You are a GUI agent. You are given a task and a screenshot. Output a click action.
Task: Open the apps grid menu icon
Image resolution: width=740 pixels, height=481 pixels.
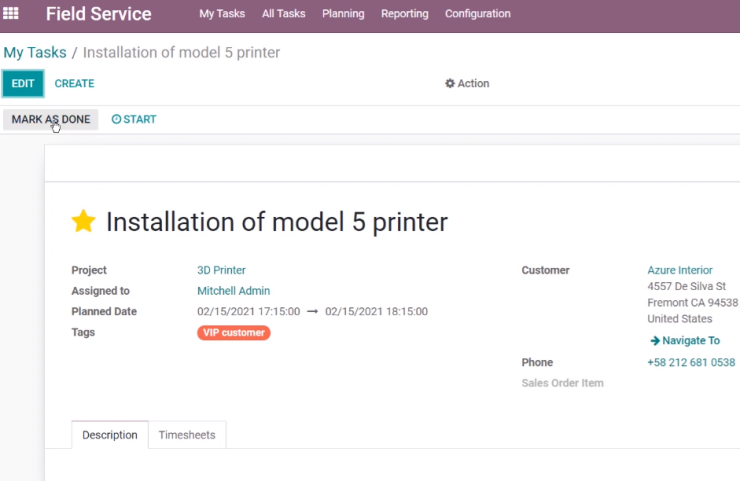(11, 13)
